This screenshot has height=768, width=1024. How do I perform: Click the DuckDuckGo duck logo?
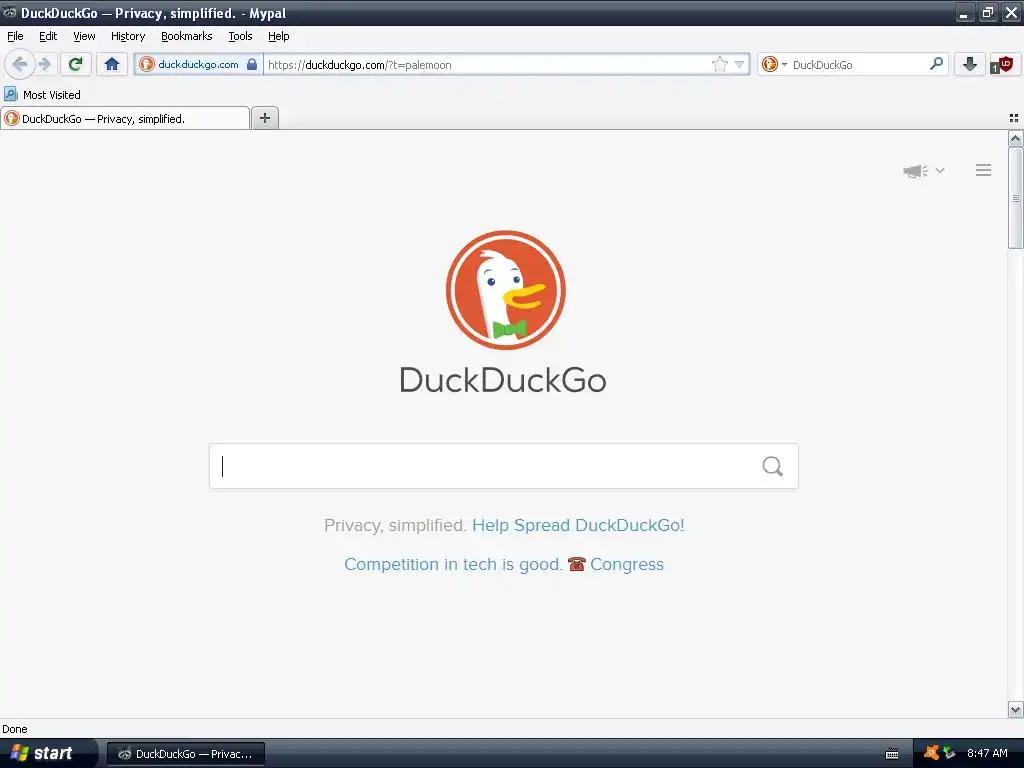pos(505,290)
